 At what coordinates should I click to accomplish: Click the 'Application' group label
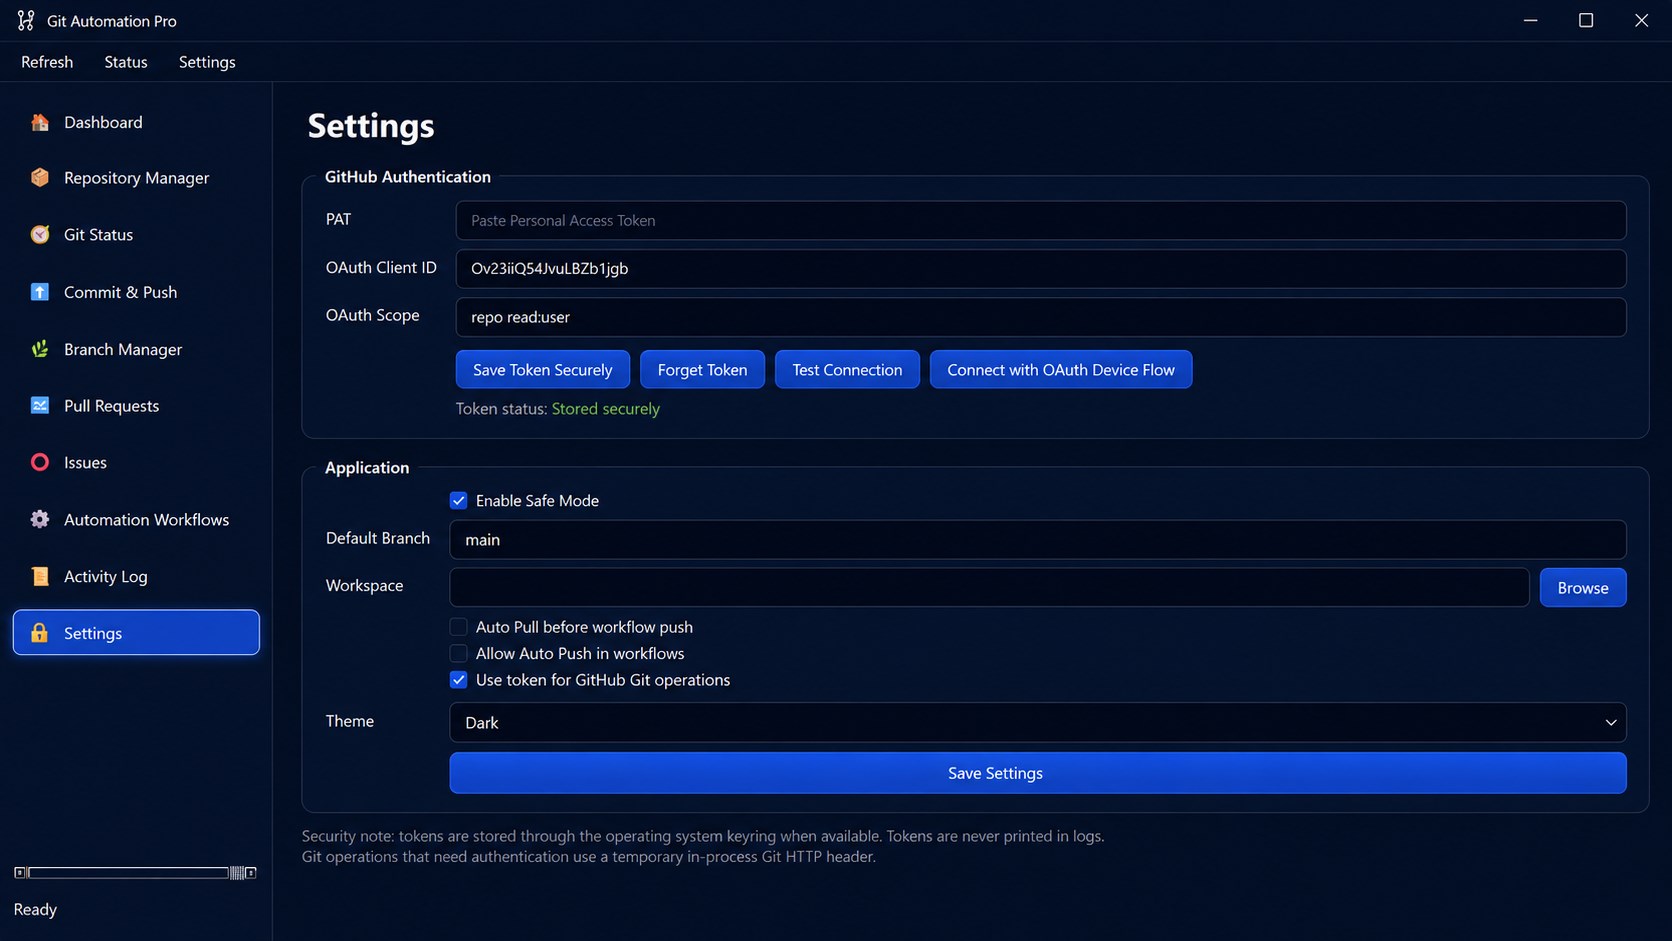[367, 468]
